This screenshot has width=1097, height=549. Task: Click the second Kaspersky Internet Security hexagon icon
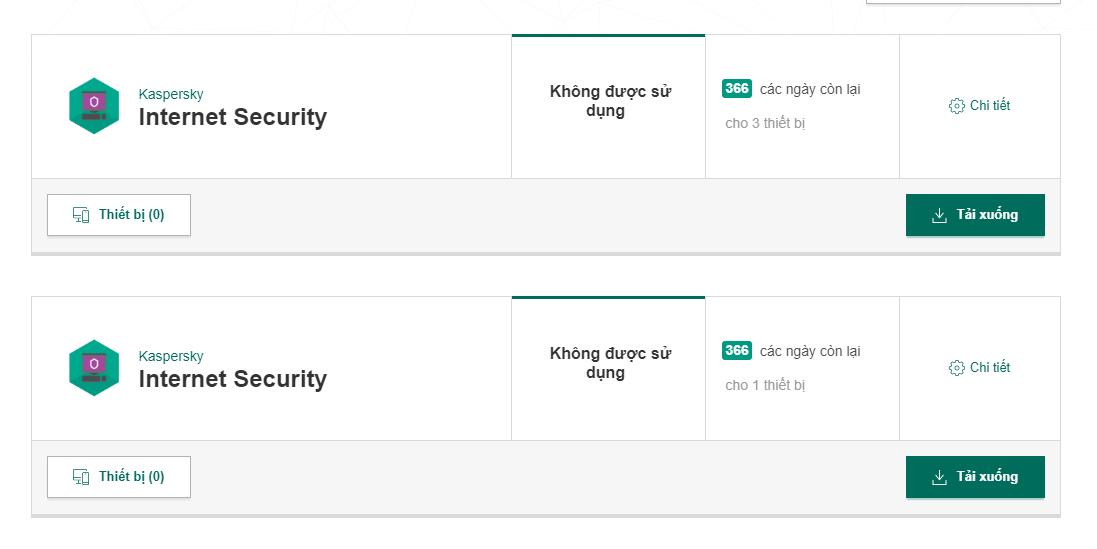(x=94, y=368)
